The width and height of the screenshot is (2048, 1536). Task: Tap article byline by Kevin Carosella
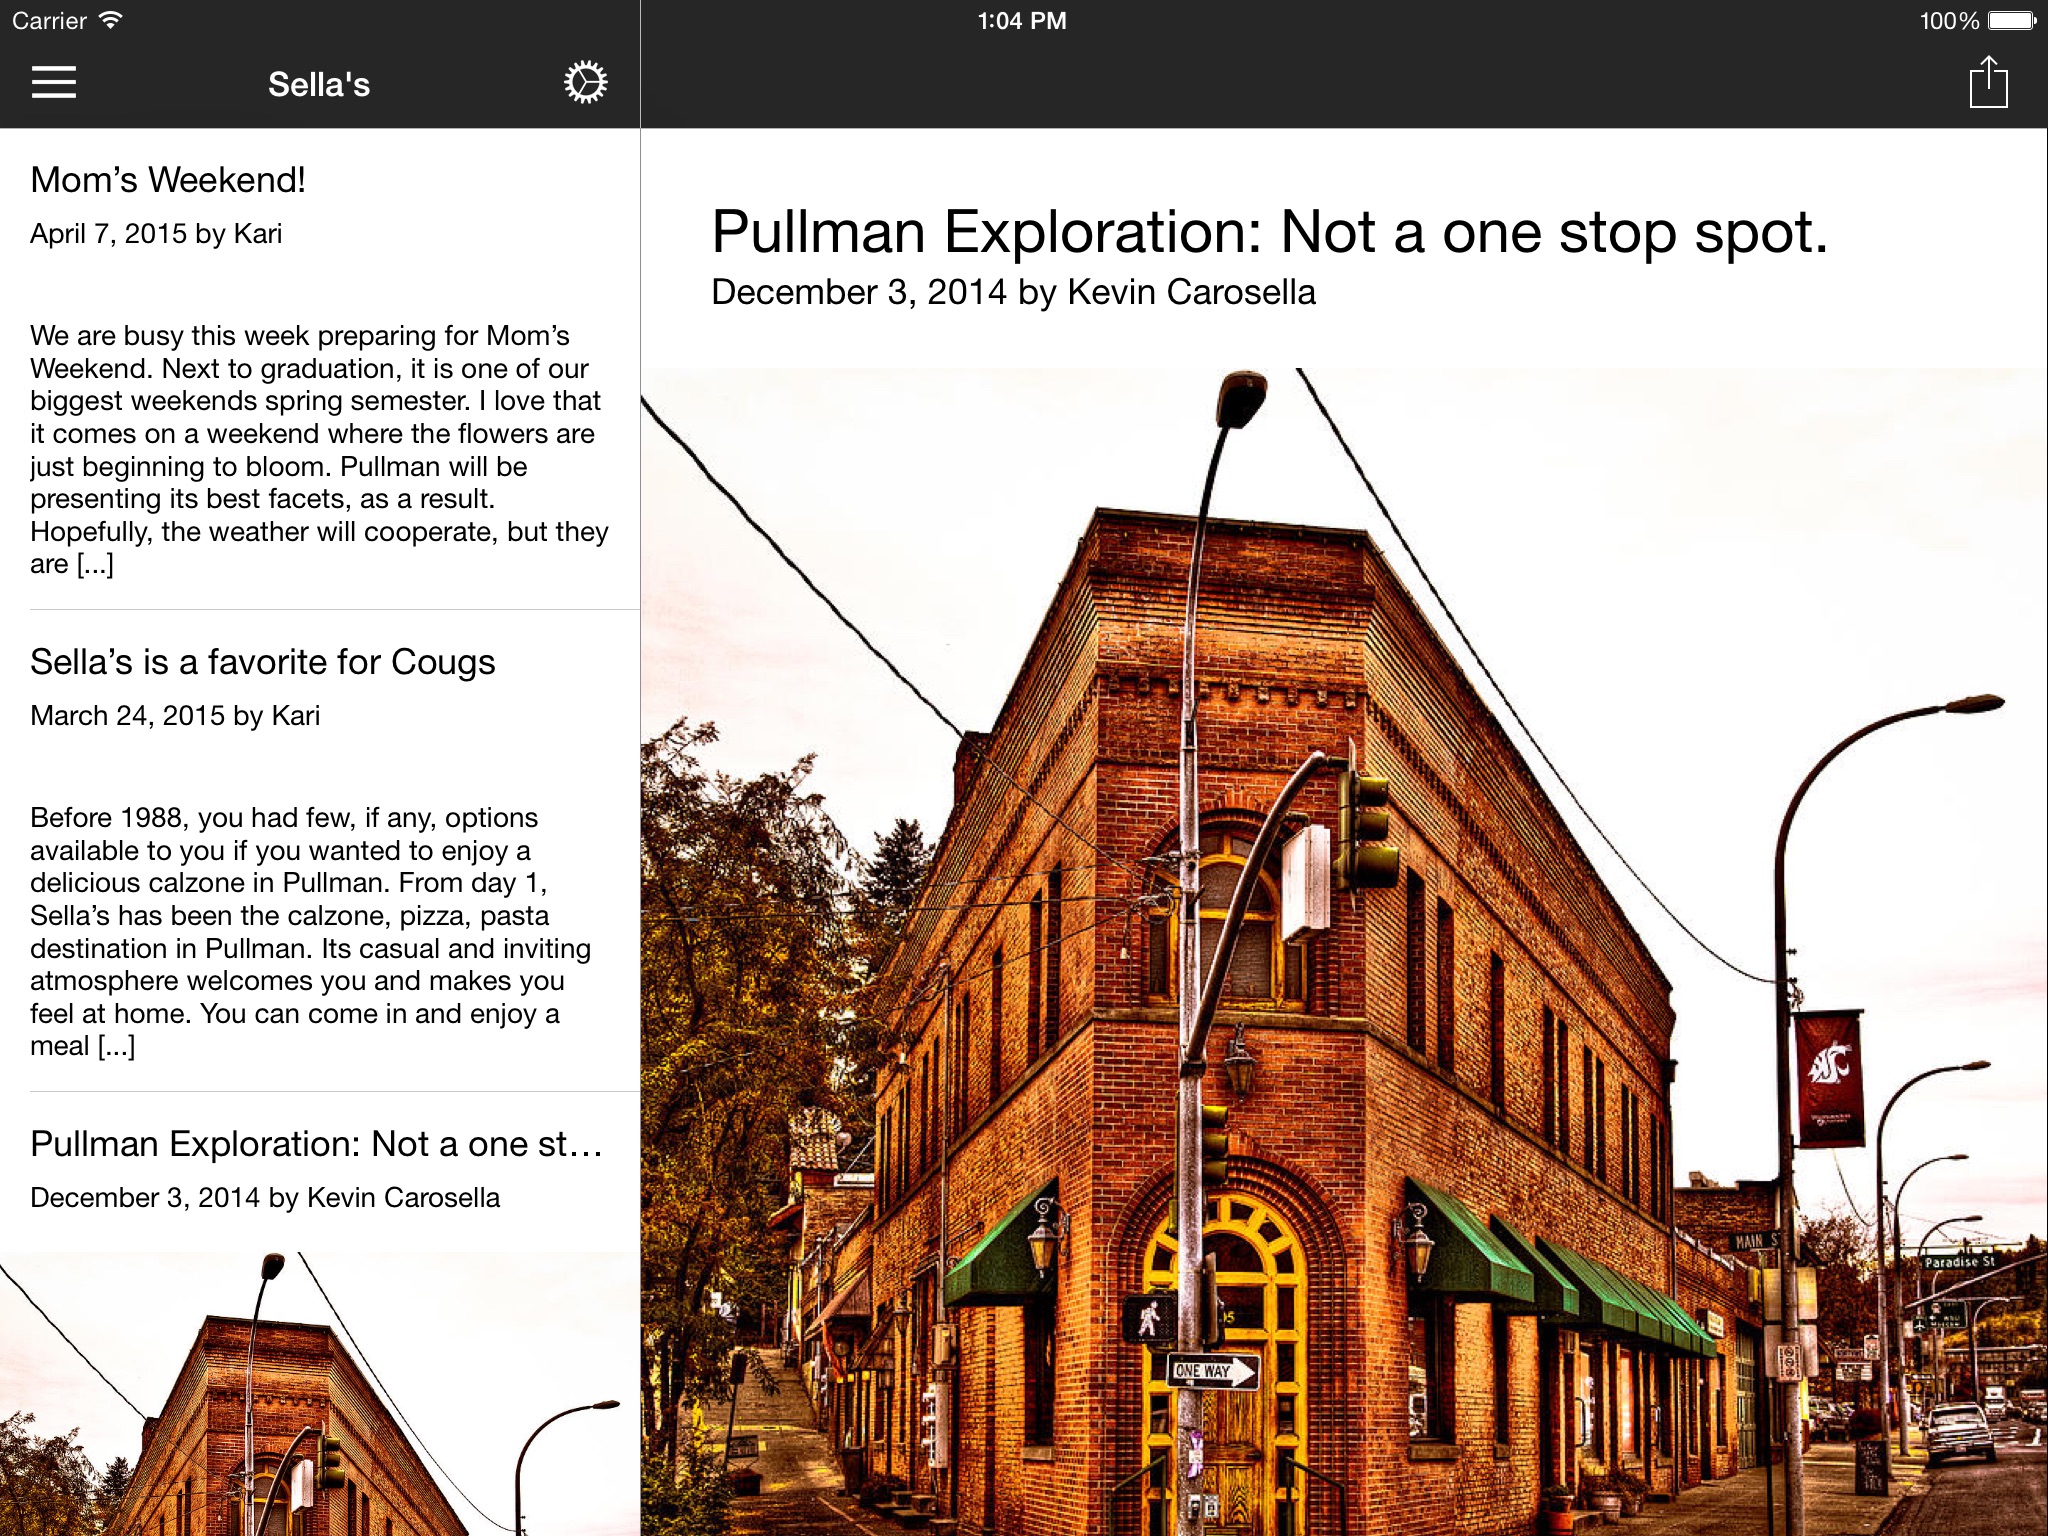(1013, 292)
